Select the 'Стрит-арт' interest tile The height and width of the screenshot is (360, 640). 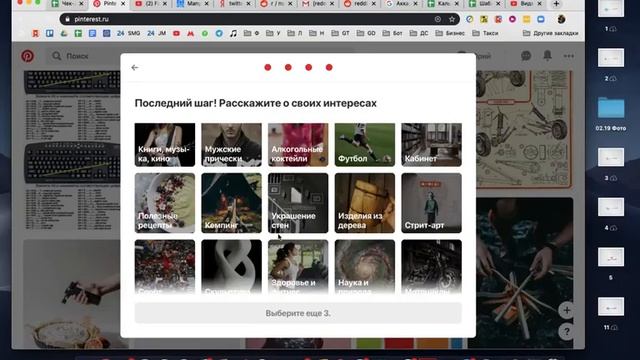coord(431,203)
